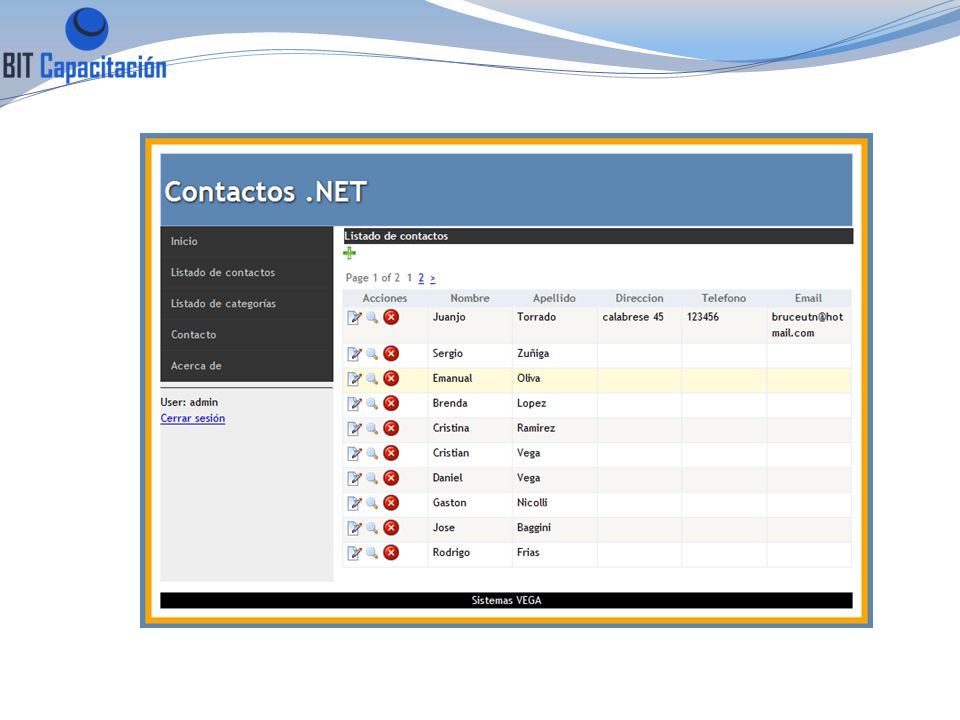
Task: Edit the Brenda Lopez contact
Action: click(x=354, y=403)
